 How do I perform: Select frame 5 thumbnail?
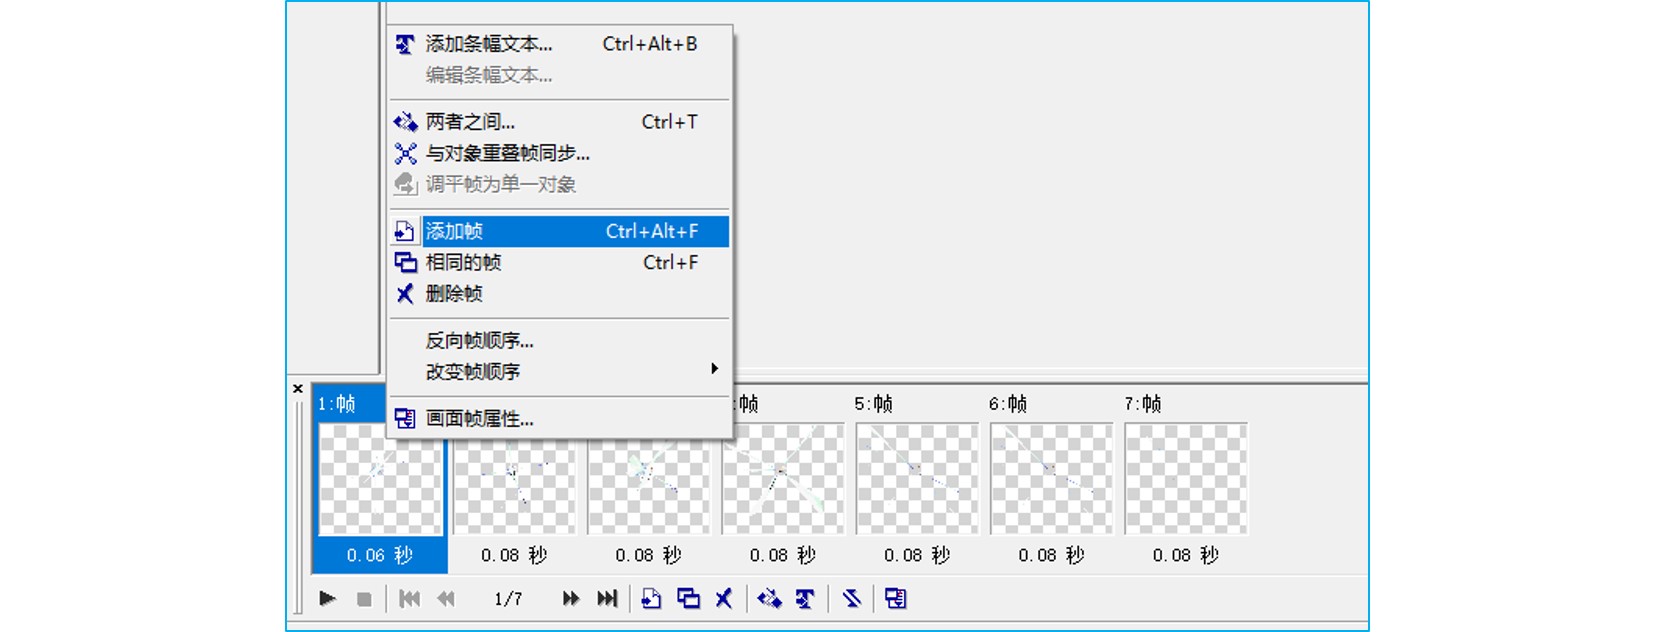click(x=917, y=479)
